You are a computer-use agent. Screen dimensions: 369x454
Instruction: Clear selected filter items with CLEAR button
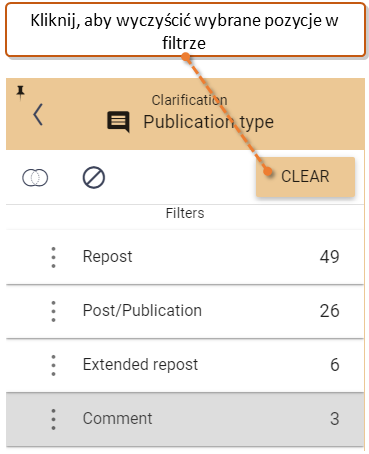[x=305, y=177]
